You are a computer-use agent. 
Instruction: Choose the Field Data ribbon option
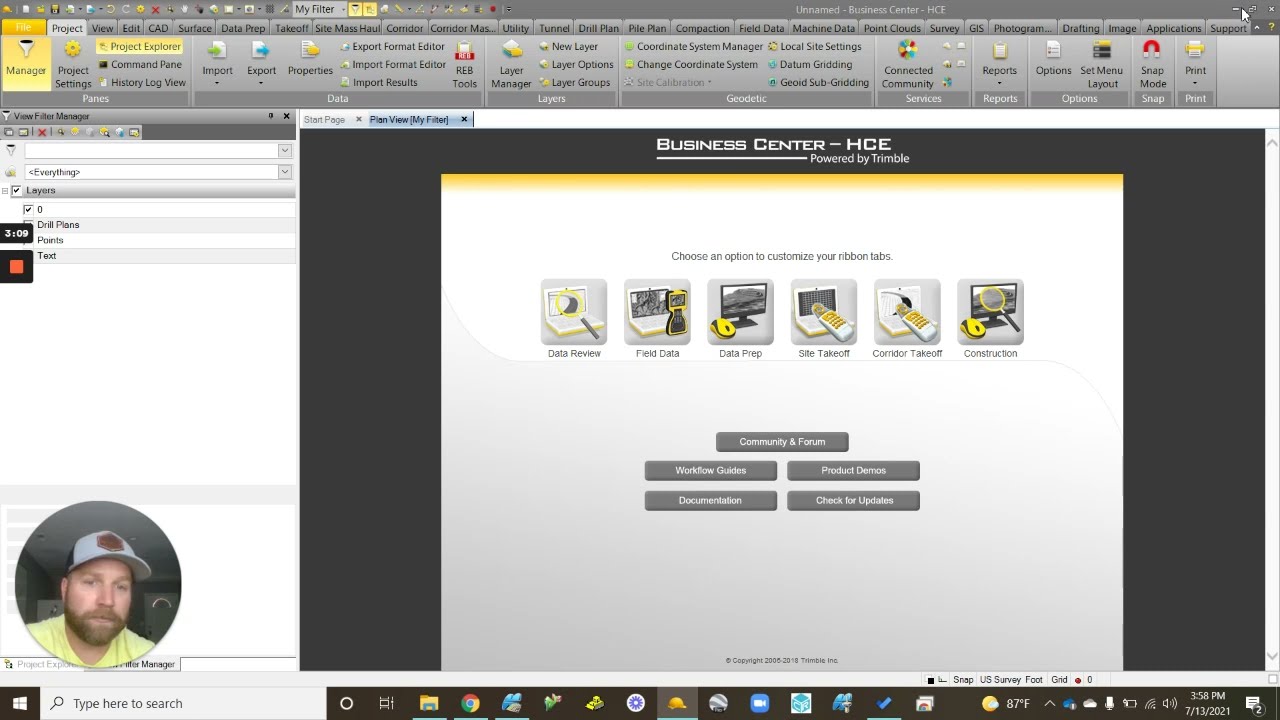tap(657, 319)
